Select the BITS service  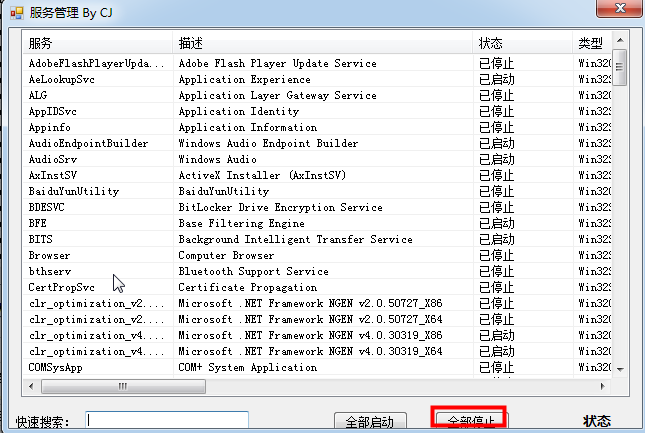pos(40,239)
